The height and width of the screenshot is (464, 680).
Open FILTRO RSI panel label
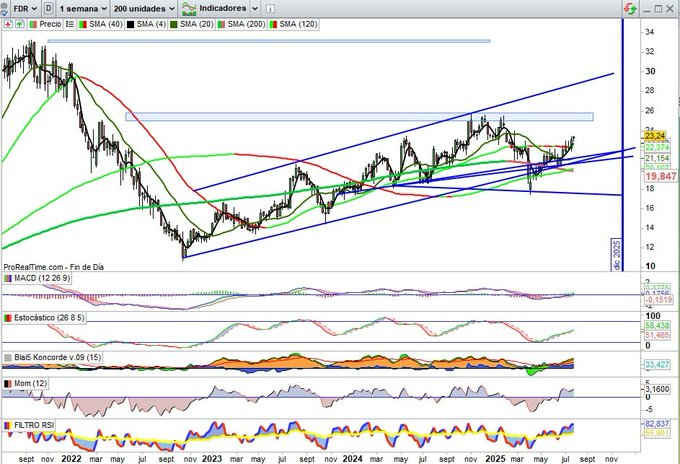click(x=34, y=425)
